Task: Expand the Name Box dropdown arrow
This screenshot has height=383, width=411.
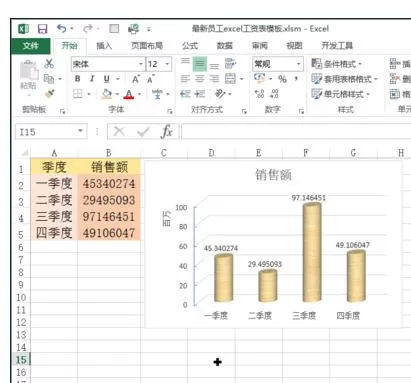Action: coord(80,131)
